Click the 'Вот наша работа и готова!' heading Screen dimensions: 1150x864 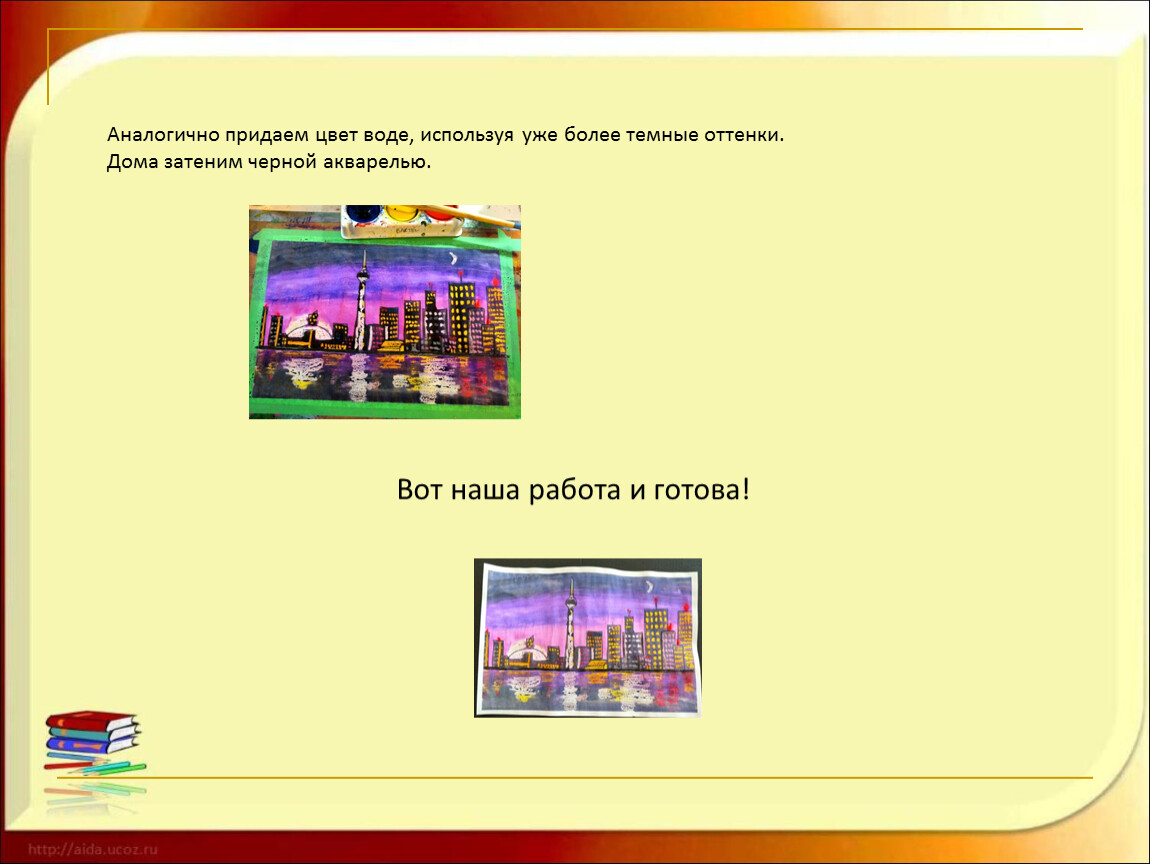click(x=573, y=490)
